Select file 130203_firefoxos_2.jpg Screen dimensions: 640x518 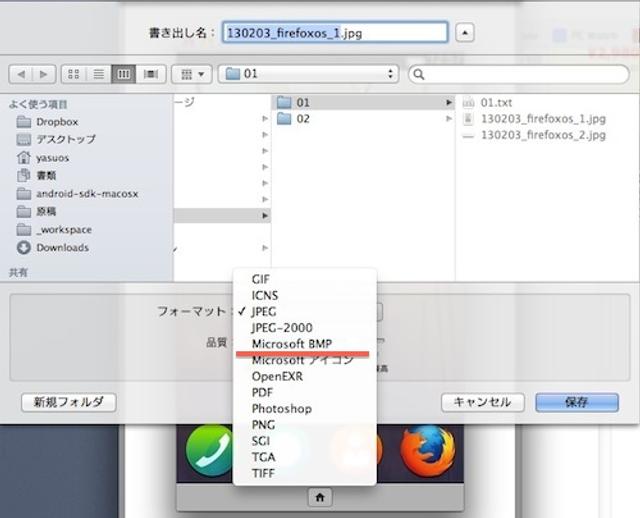[542, 135]
